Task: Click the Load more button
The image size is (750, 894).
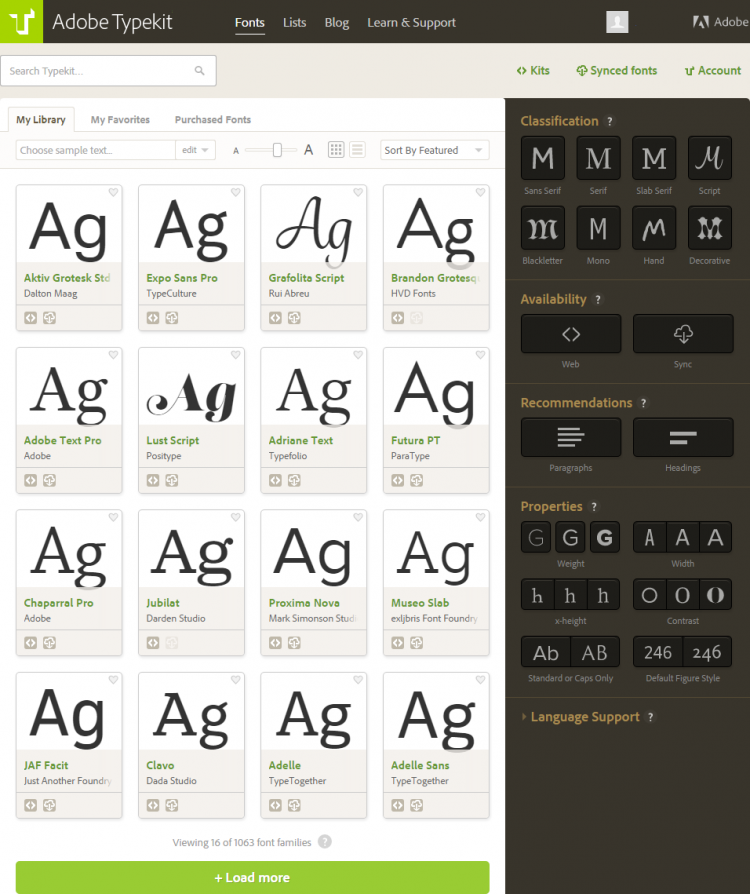Action: click(252, 877)
